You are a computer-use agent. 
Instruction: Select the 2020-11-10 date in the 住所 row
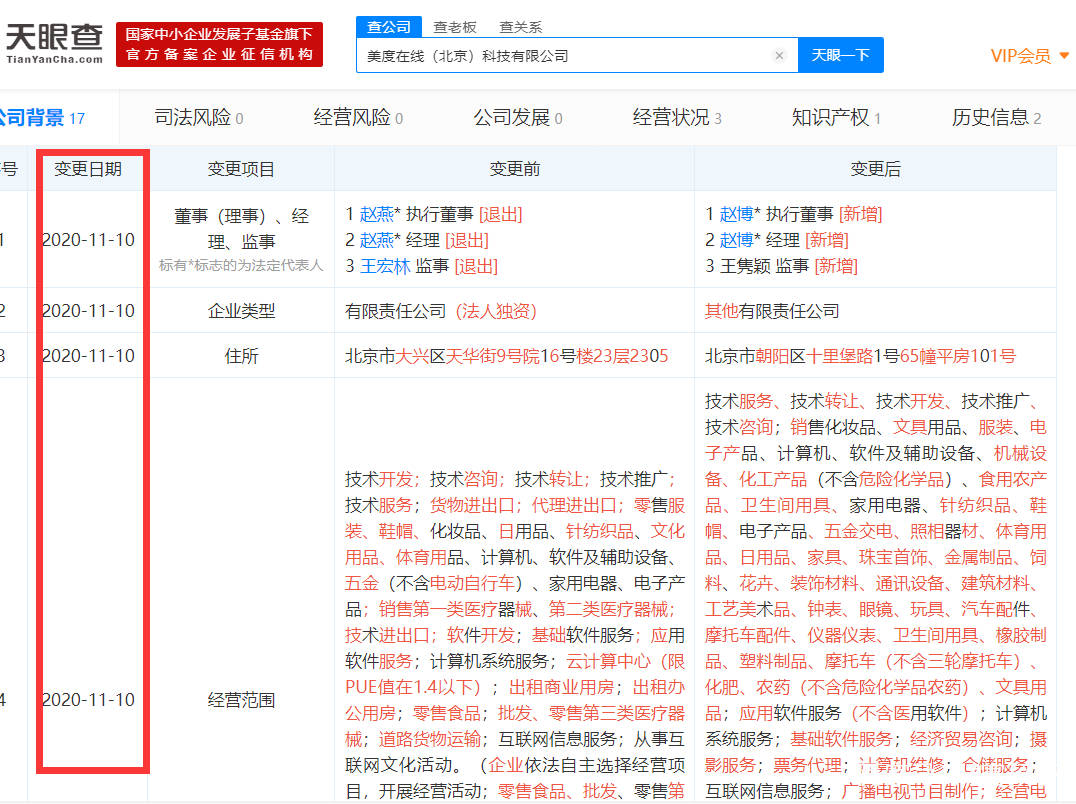point(89,356)
